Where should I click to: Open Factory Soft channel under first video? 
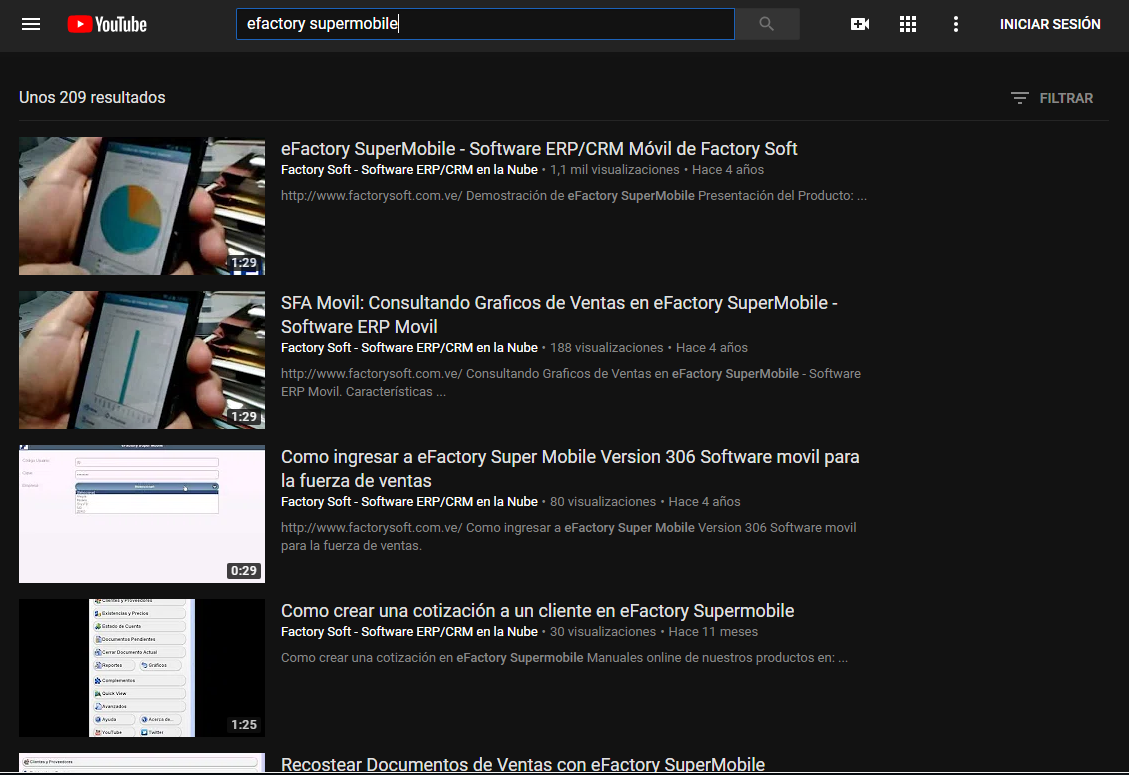409,170
